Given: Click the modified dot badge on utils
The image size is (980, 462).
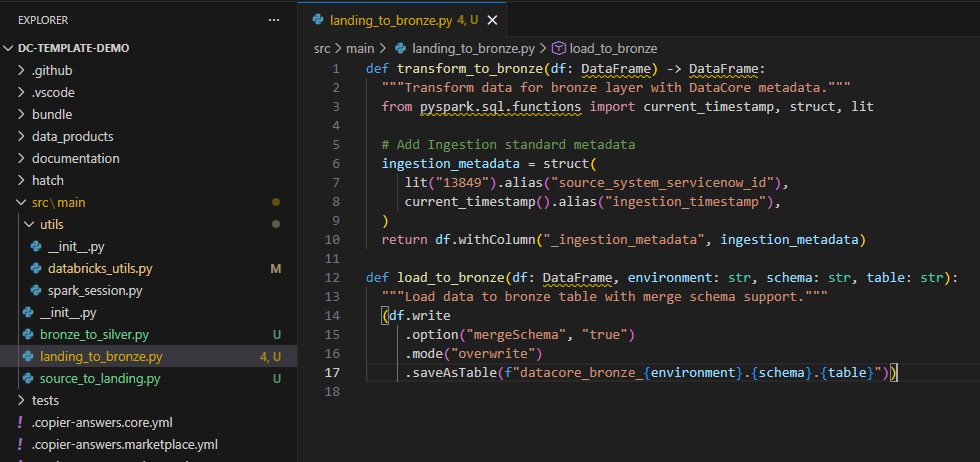Looking at the screenshot, I should click(x=276, y=224).
